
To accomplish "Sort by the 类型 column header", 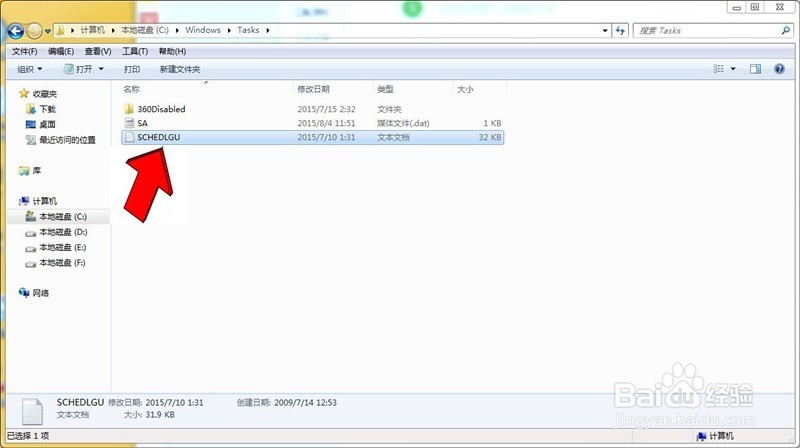I will coord(385,89).
